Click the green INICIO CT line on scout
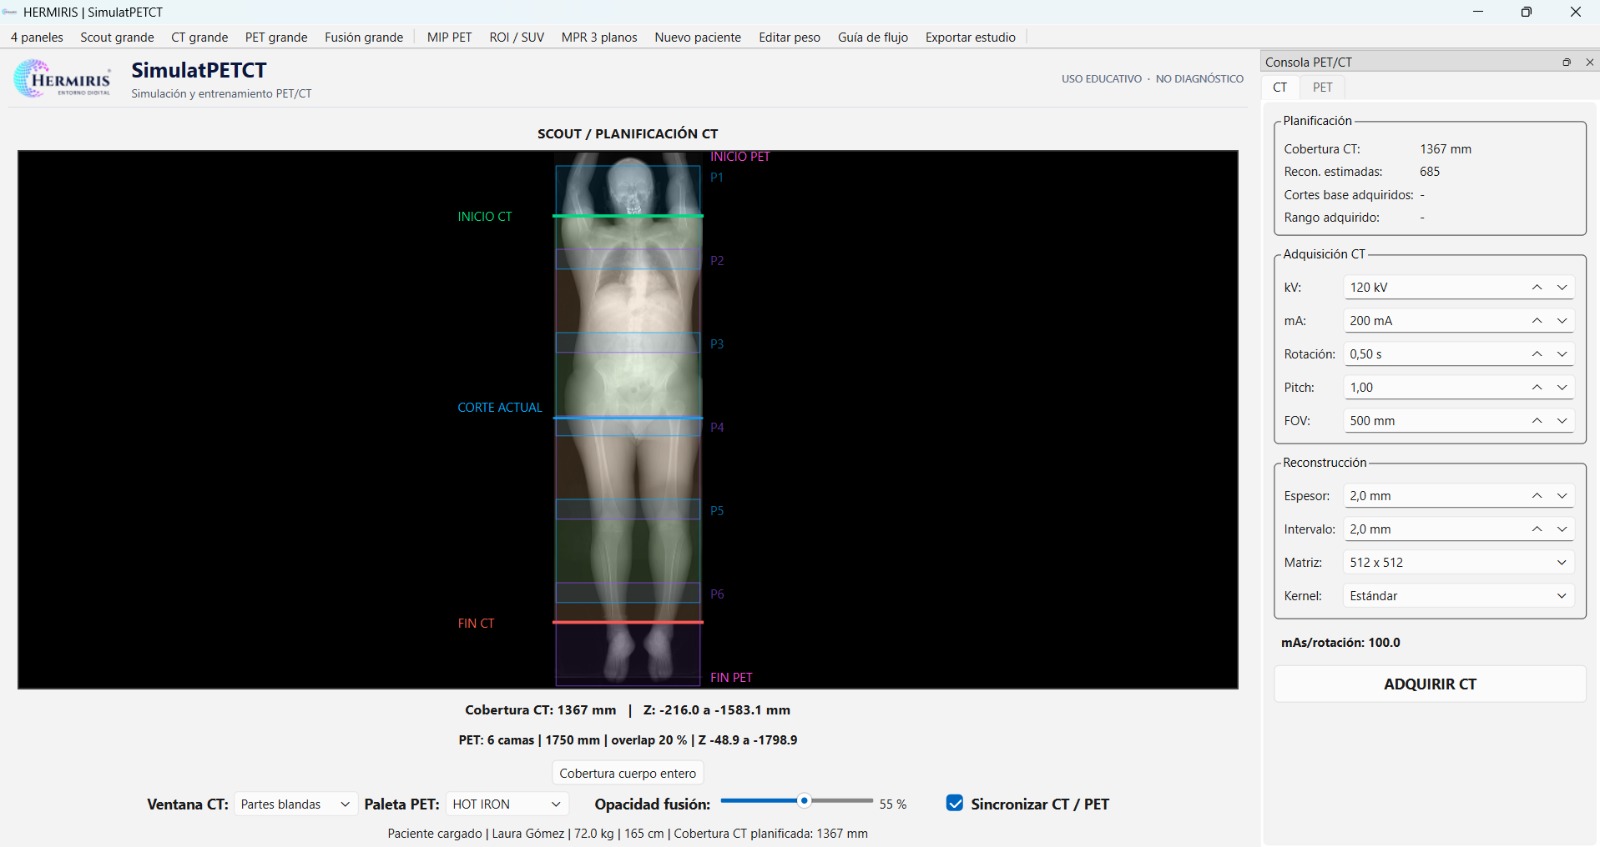 [628, 216]
